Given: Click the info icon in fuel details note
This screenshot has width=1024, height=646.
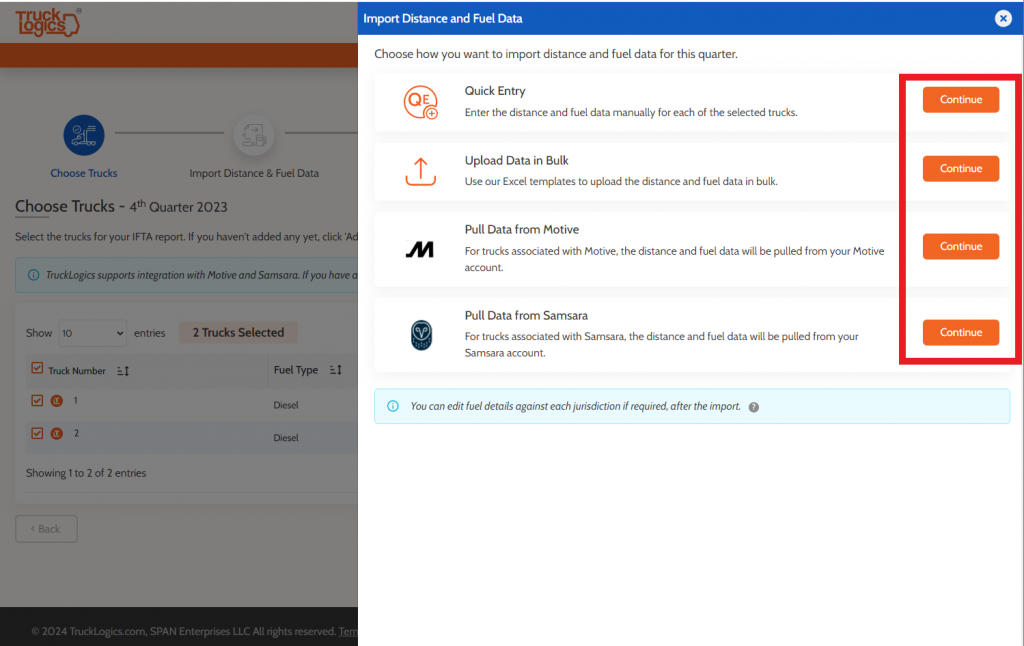Looking at the screenshot, I should (392, 406).
